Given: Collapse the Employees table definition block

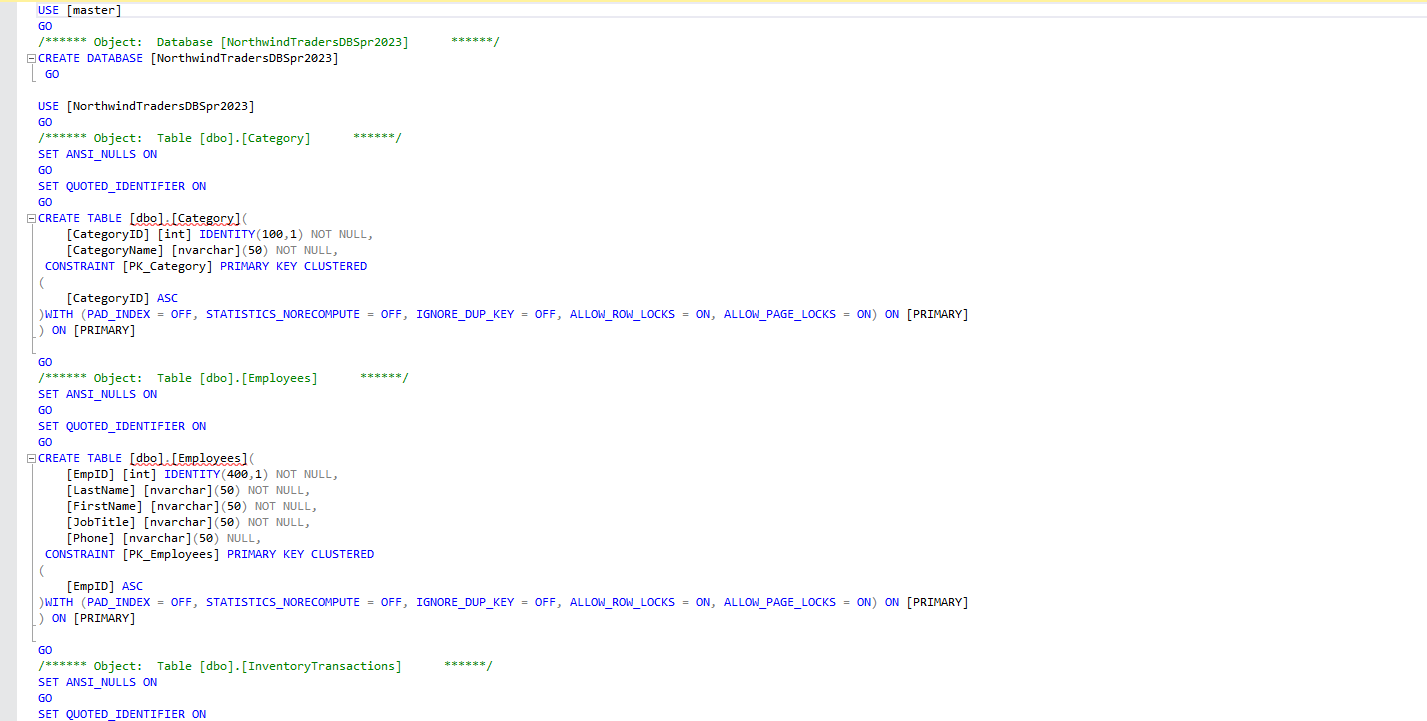Looking at the screenshot, I should (31, 458).
